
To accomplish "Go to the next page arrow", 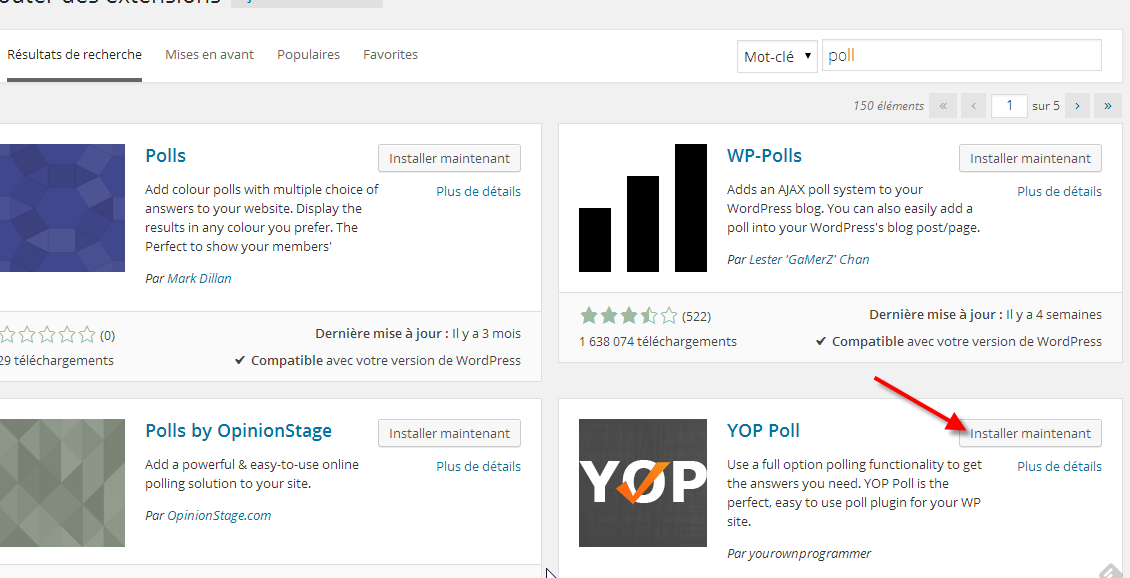I will (x=1077, y=105).
